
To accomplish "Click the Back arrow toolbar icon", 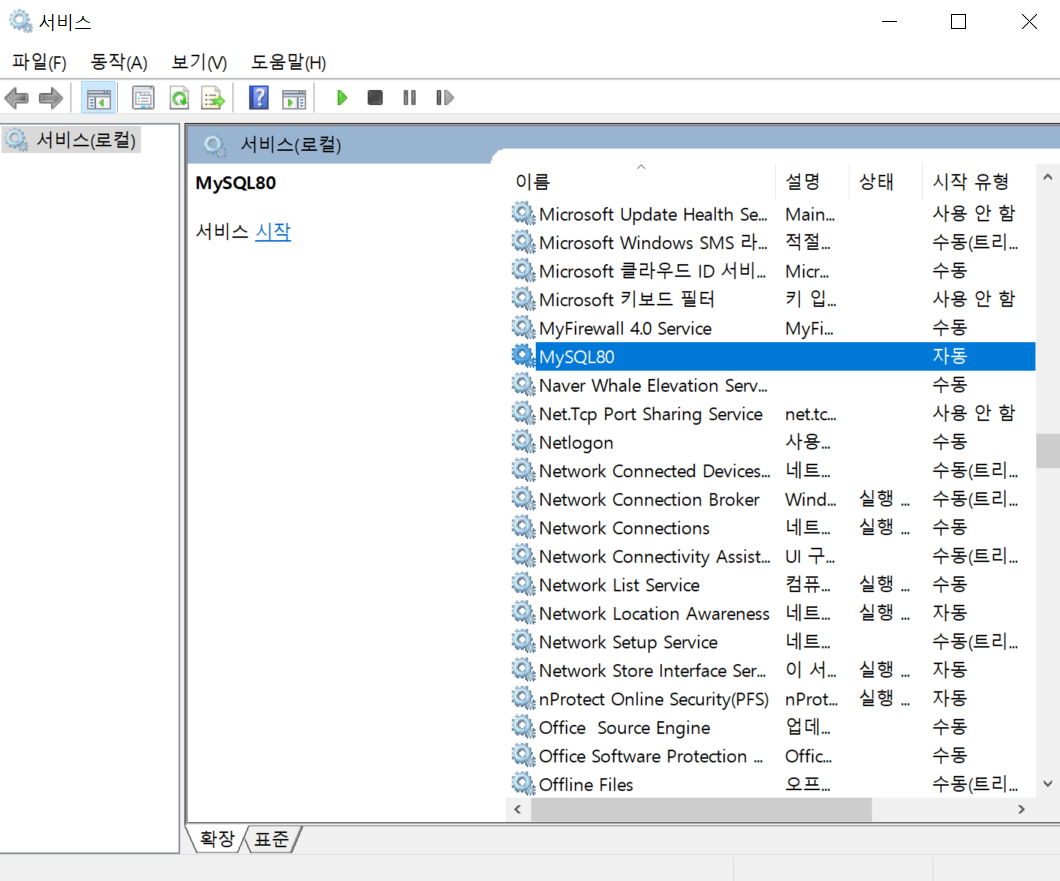I will (16, 98).
